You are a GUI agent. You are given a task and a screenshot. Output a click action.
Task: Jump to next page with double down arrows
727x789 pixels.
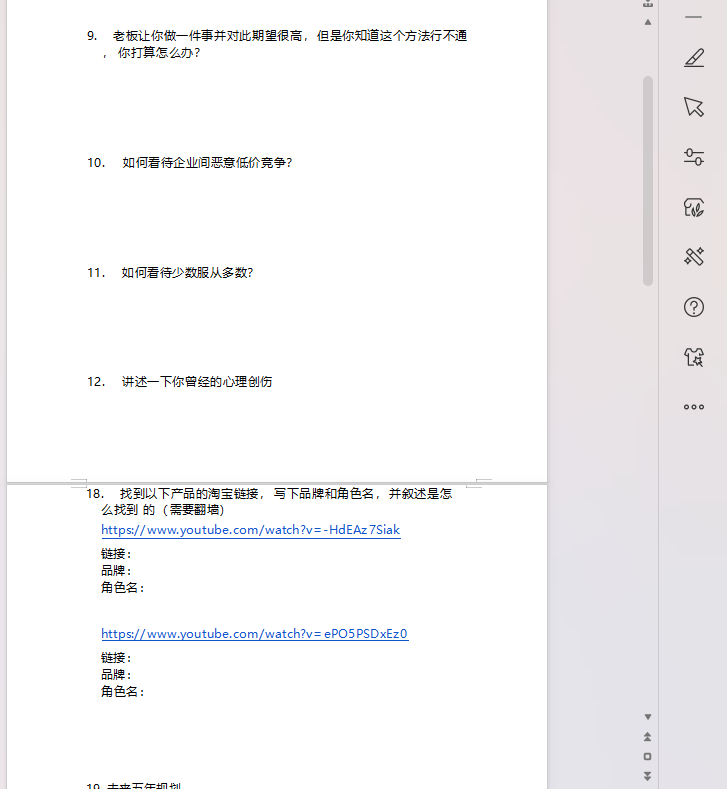point(648,776)
